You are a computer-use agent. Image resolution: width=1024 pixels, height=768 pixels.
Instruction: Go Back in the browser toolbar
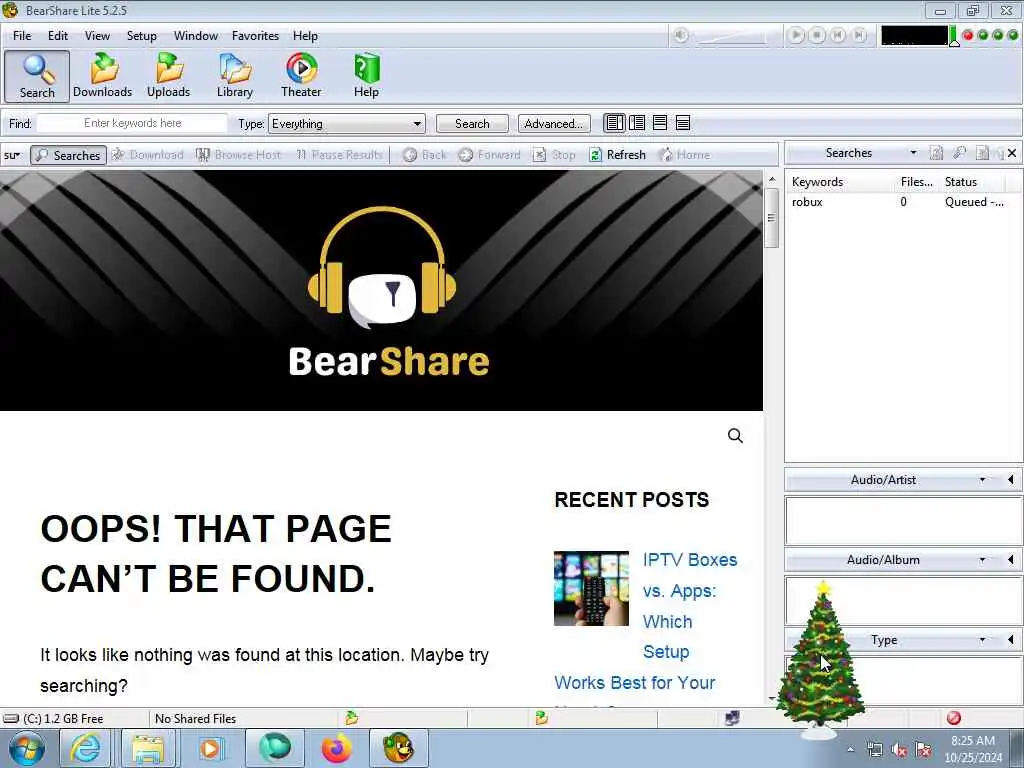pyautogui.click(x=424, y=155)
